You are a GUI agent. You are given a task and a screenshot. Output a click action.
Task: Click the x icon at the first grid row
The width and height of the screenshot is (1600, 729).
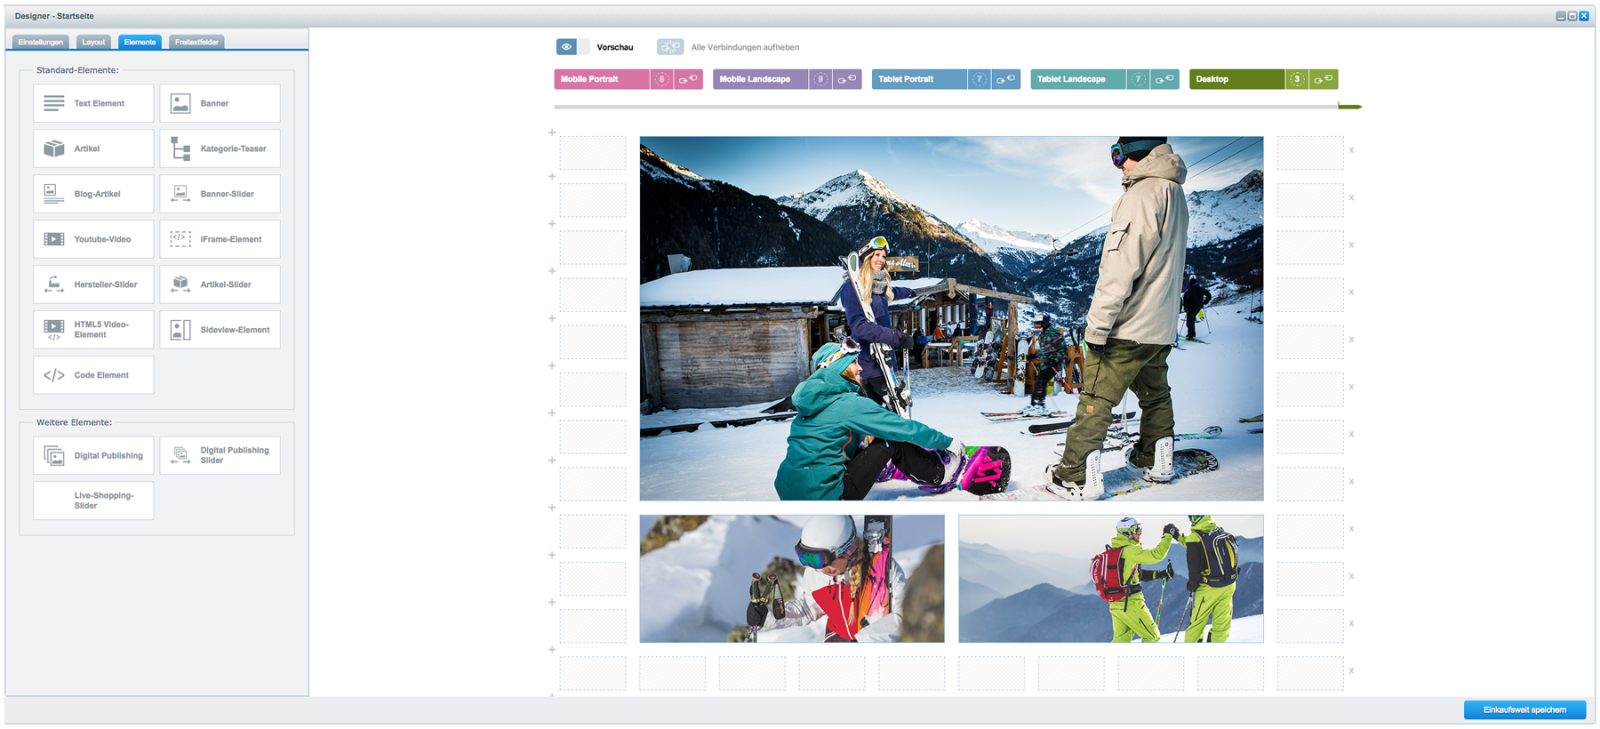point(1351,150)
